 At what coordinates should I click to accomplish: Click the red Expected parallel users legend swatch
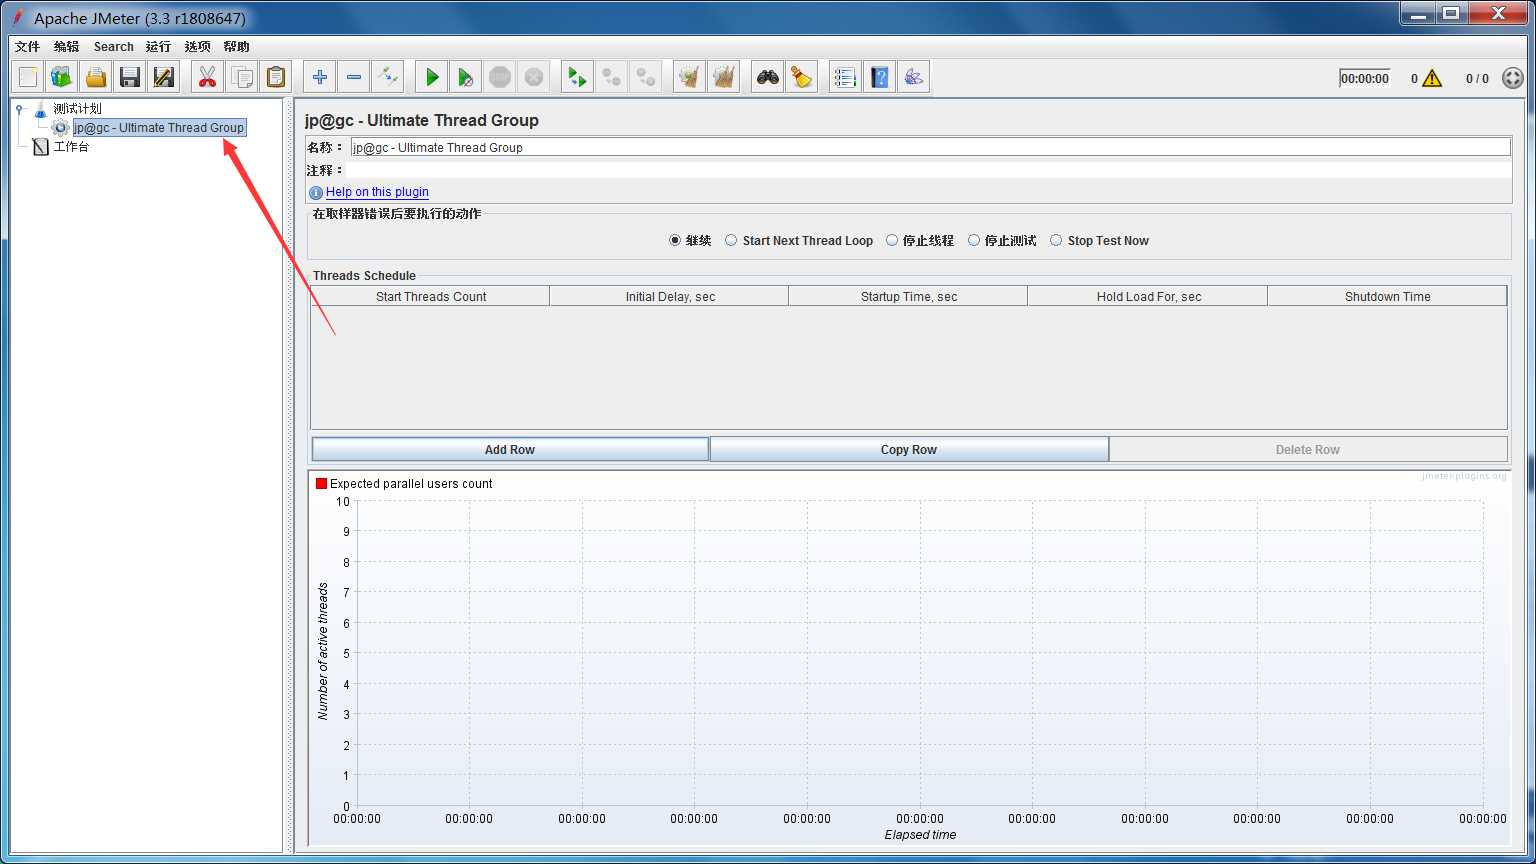coord(321,483)
